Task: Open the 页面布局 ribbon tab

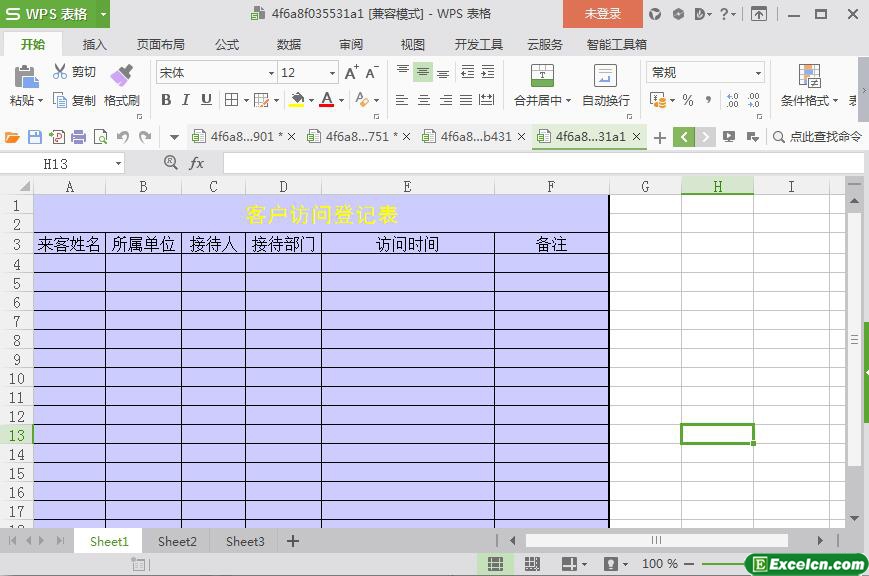Action: [161, 44]
